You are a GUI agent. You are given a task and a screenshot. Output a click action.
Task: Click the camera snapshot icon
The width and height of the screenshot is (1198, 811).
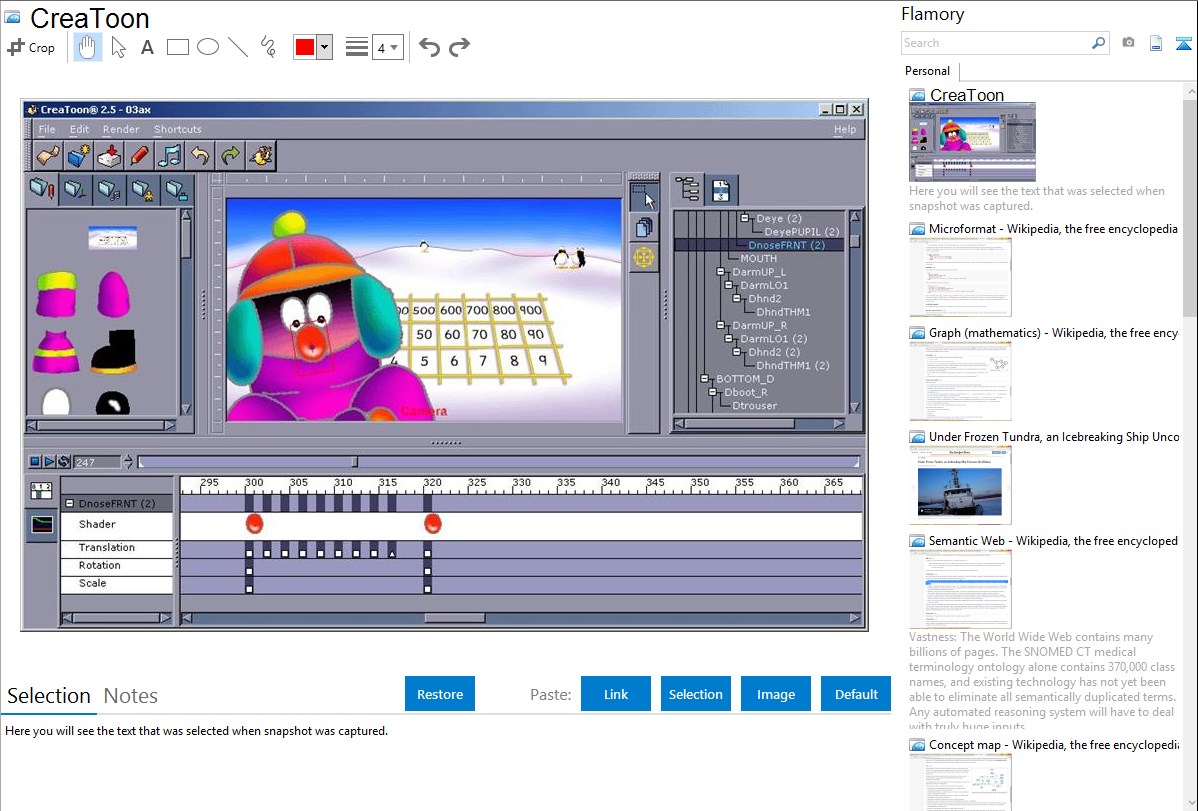[x=1128, y=43]
